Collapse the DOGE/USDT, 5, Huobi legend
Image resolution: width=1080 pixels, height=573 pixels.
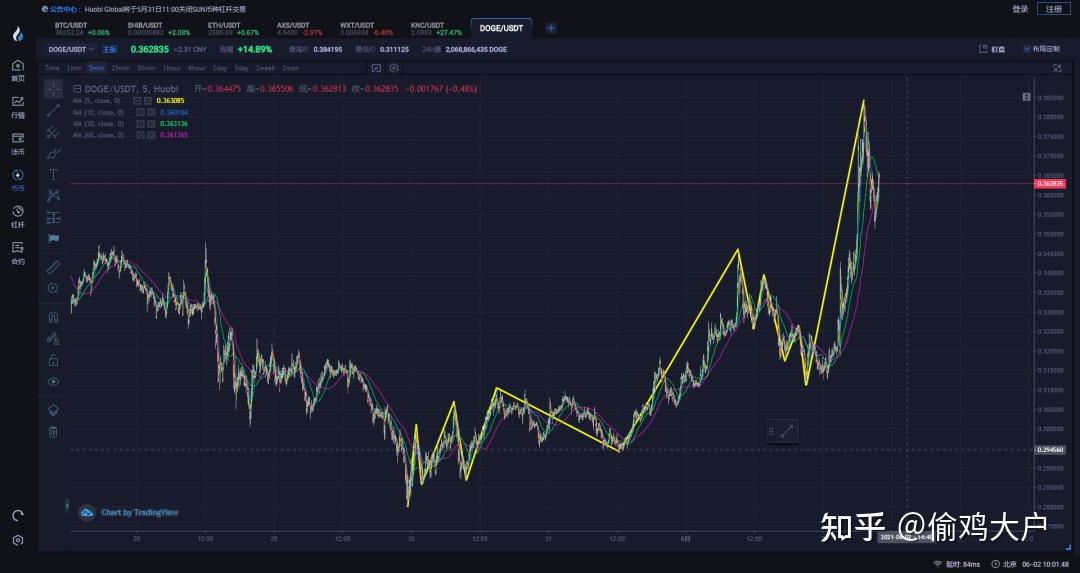77,89
